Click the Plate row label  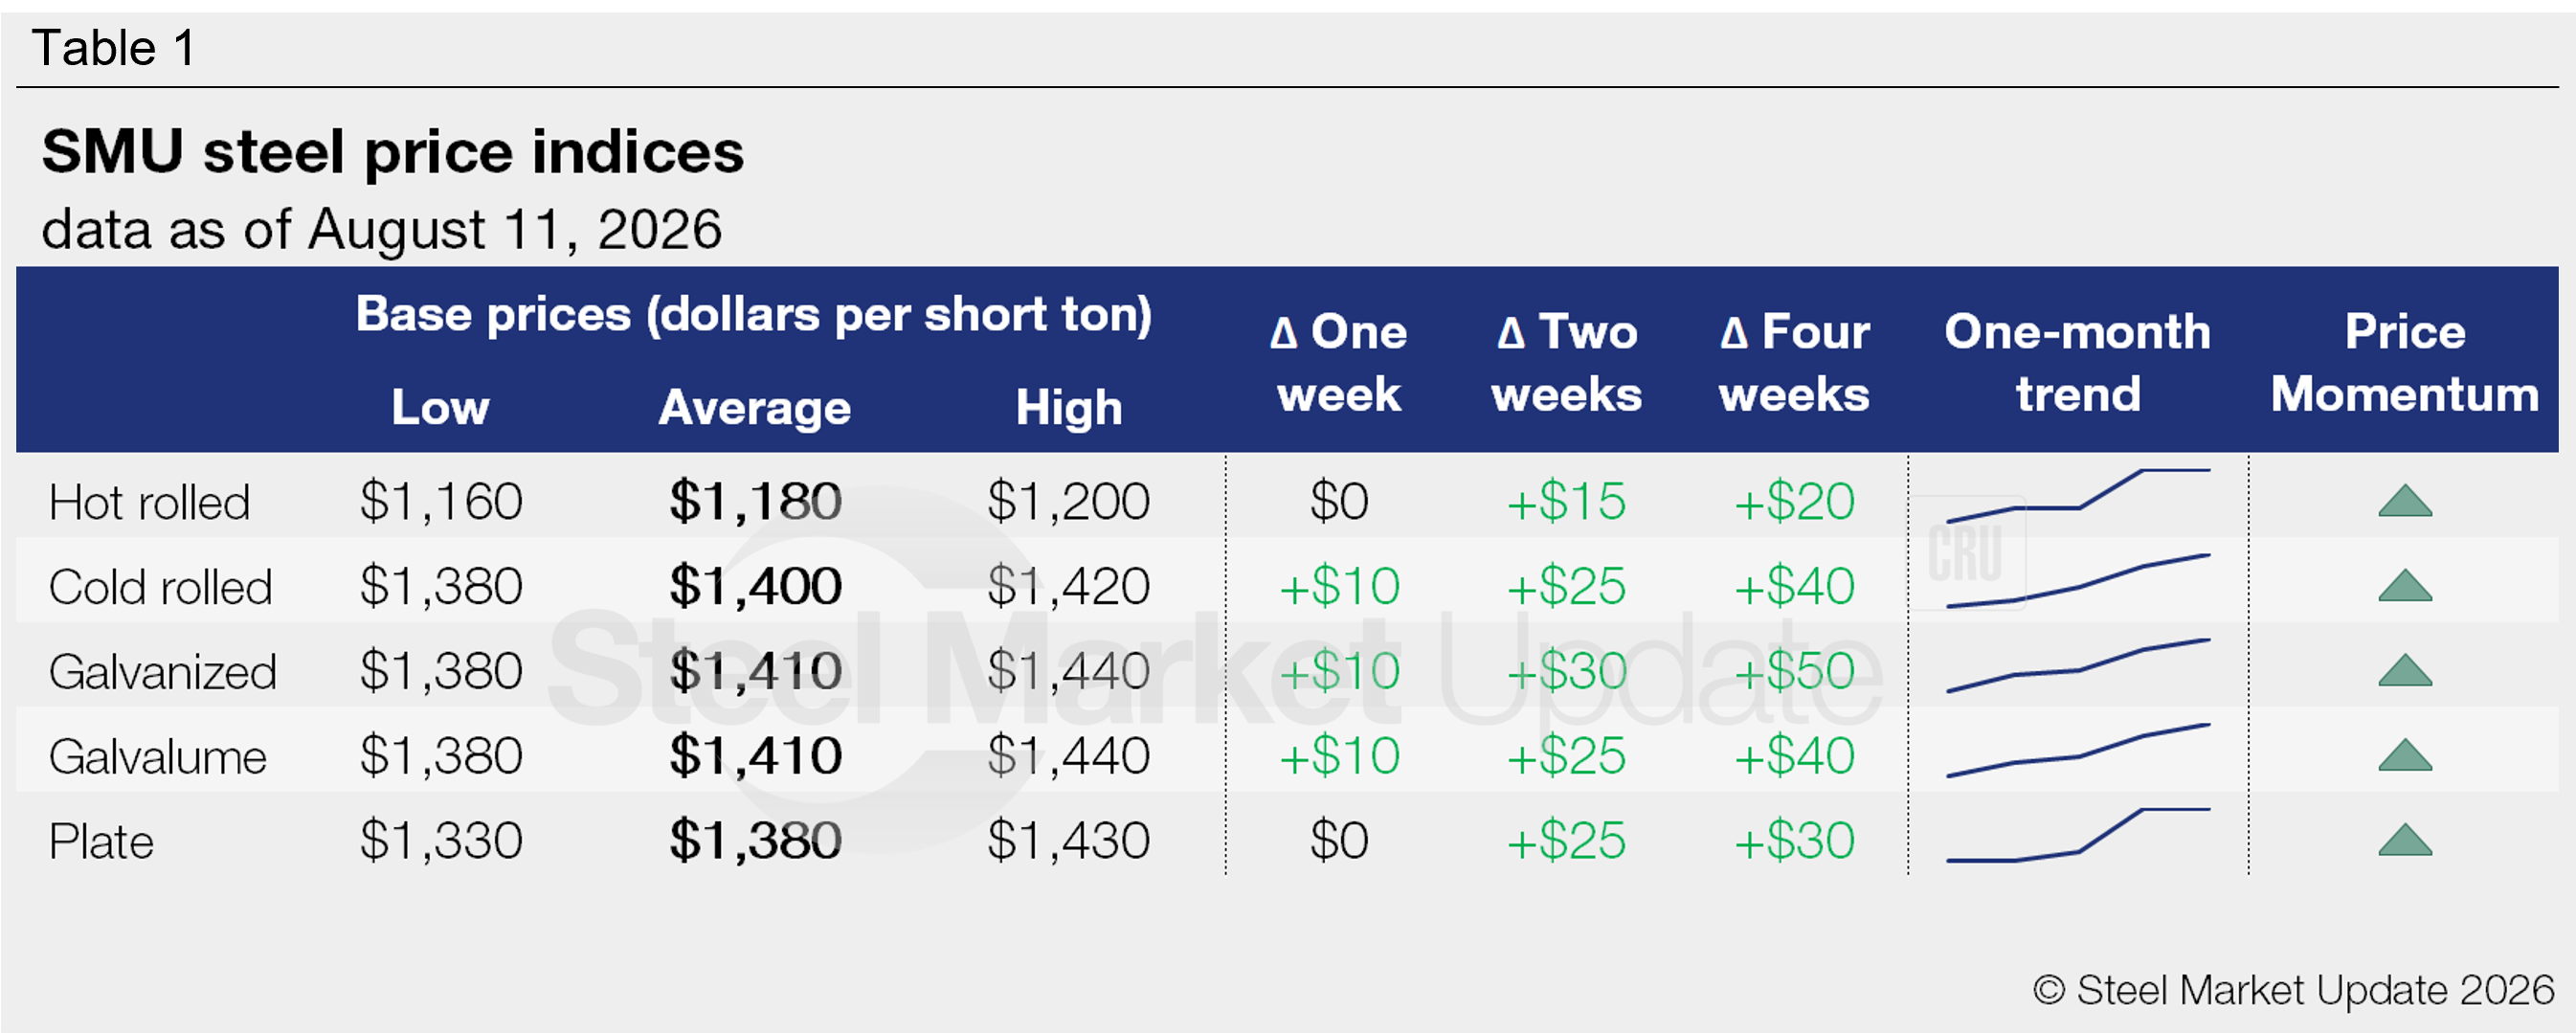point(101,841)
